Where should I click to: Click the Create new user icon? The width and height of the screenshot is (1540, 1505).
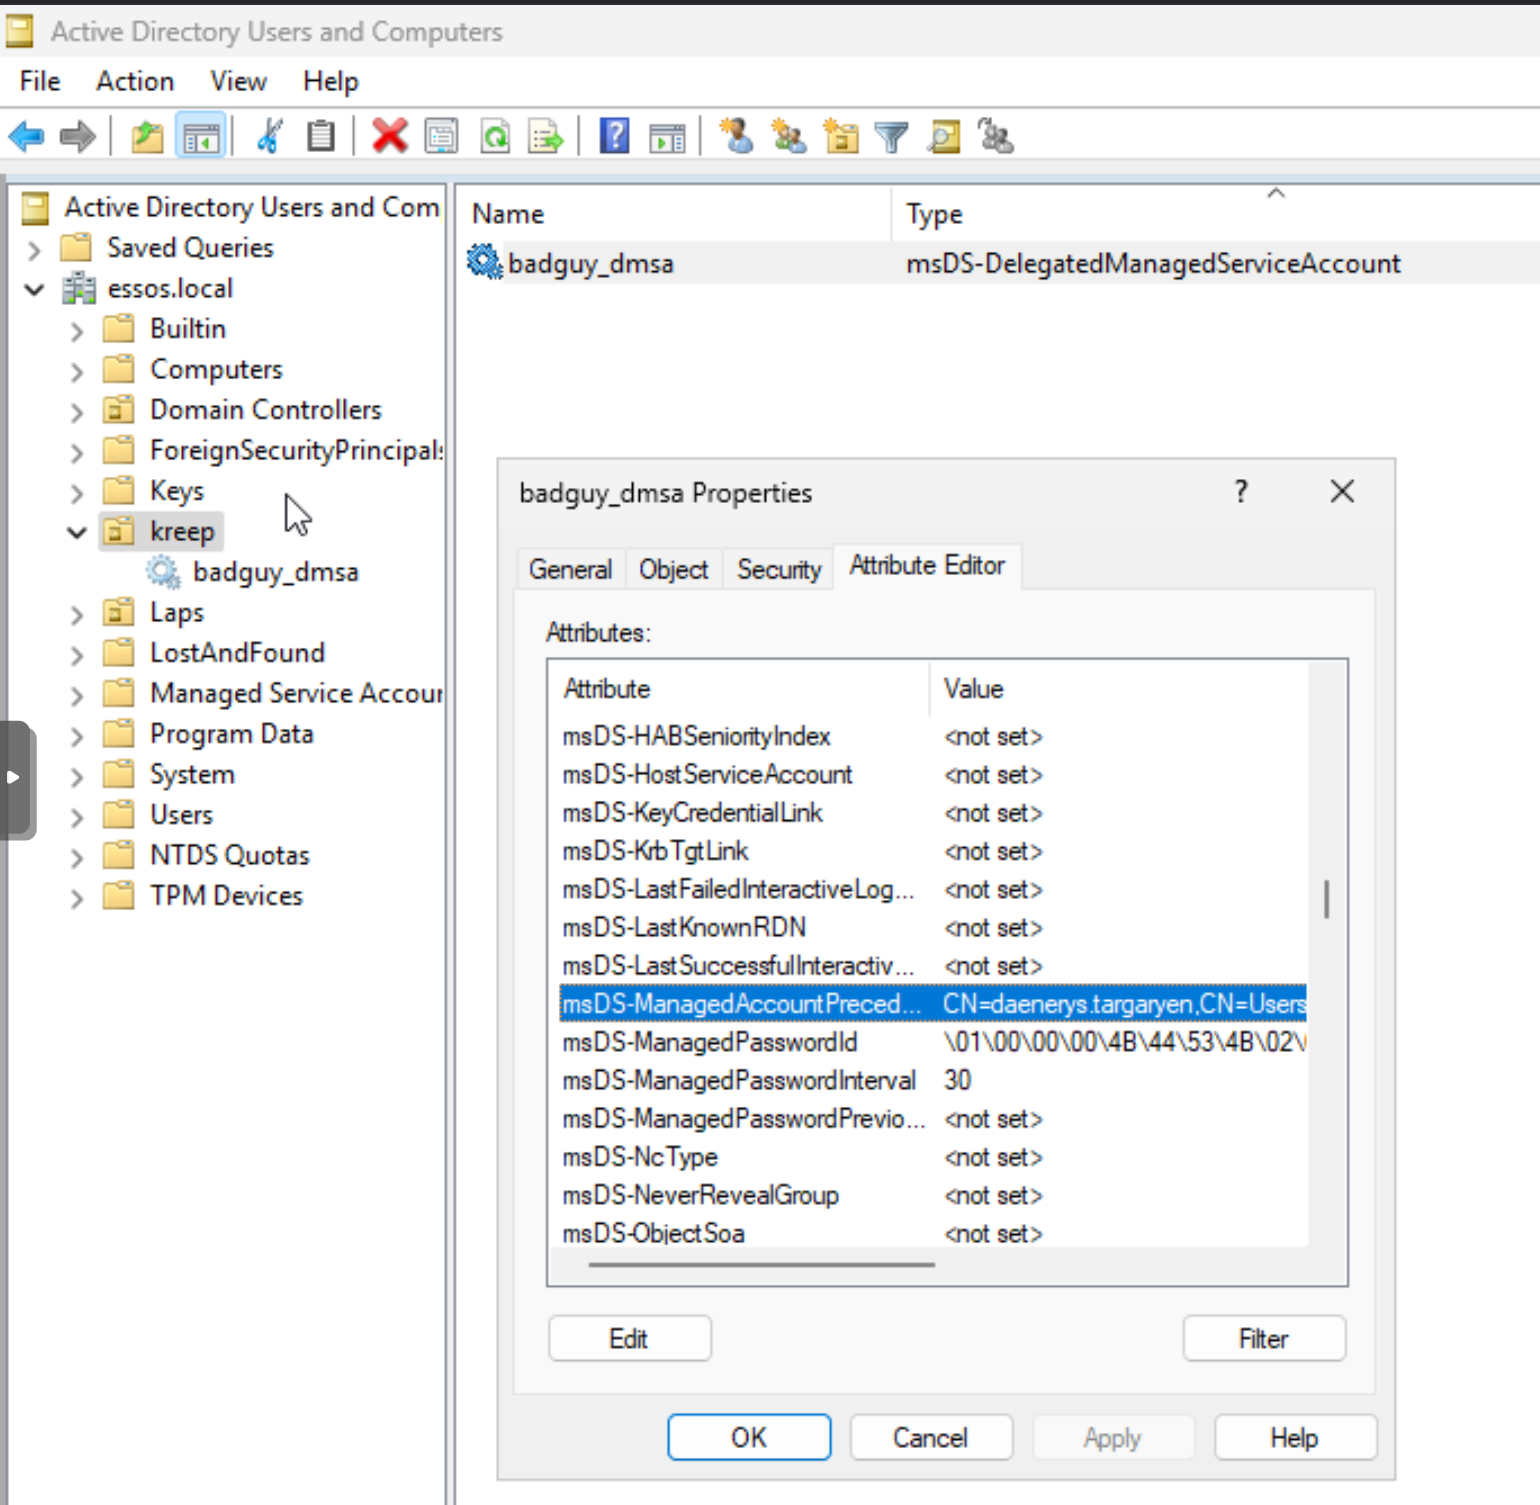click(x=737, y=136)
